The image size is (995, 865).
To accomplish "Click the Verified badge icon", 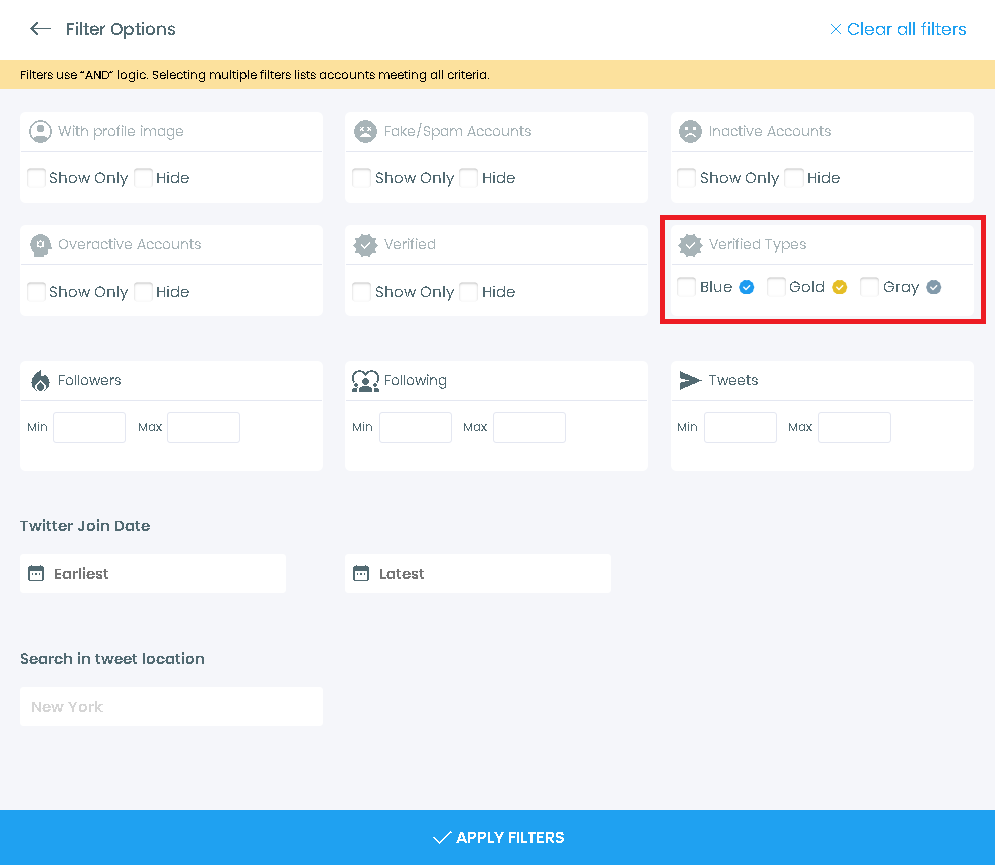I will coord(366,245).
